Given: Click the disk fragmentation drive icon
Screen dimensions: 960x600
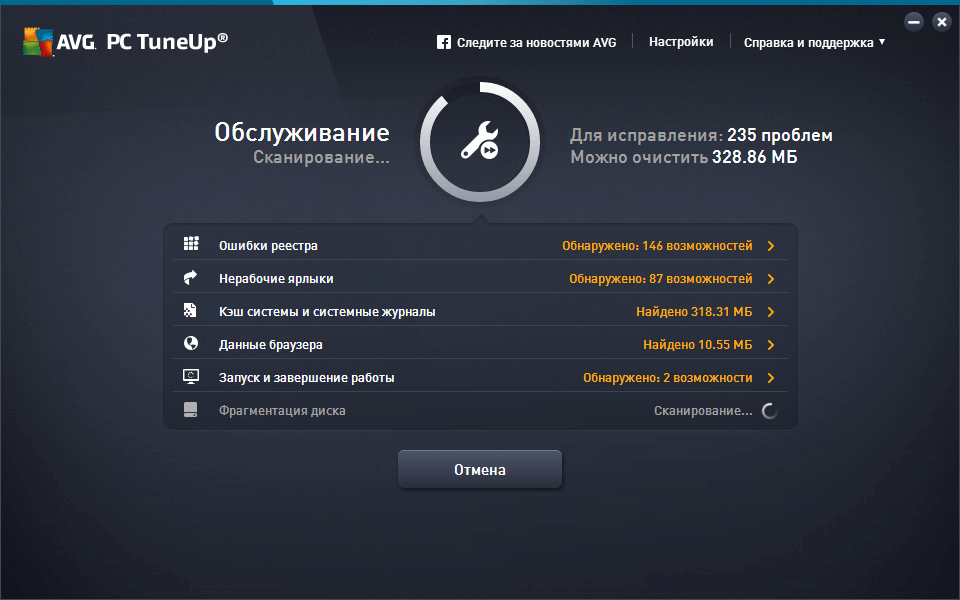Looking at the screenshot, I should [191, 410].
